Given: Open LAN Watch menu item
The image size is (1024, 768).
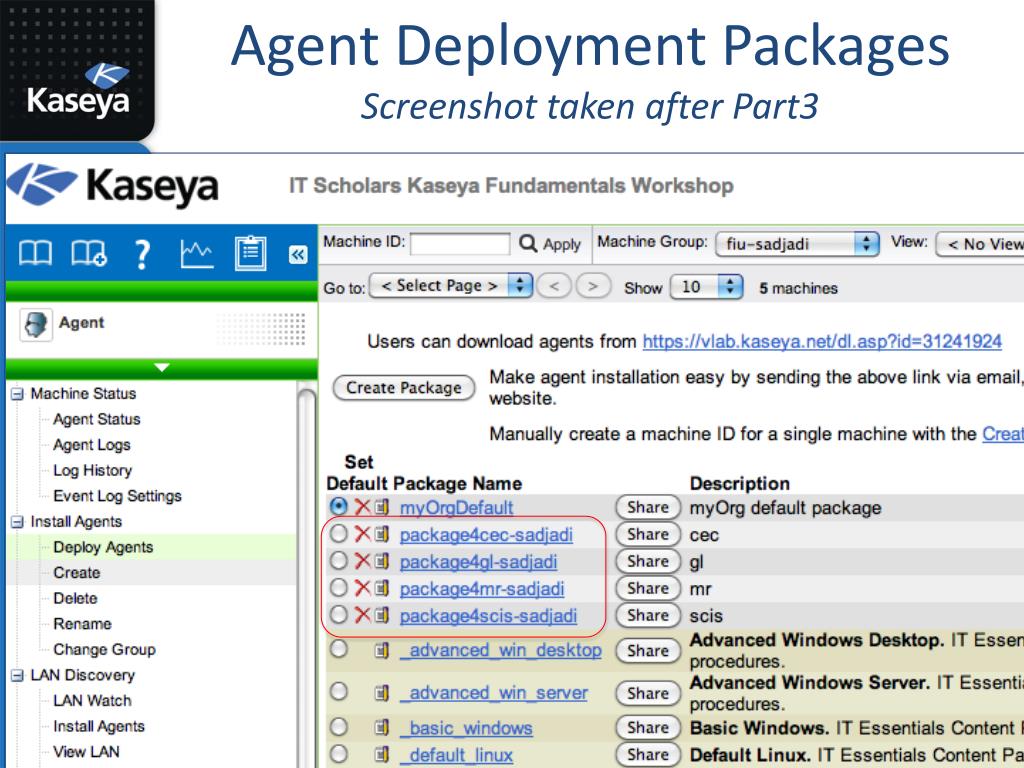Looking at the screenshot, I should 92,701.
